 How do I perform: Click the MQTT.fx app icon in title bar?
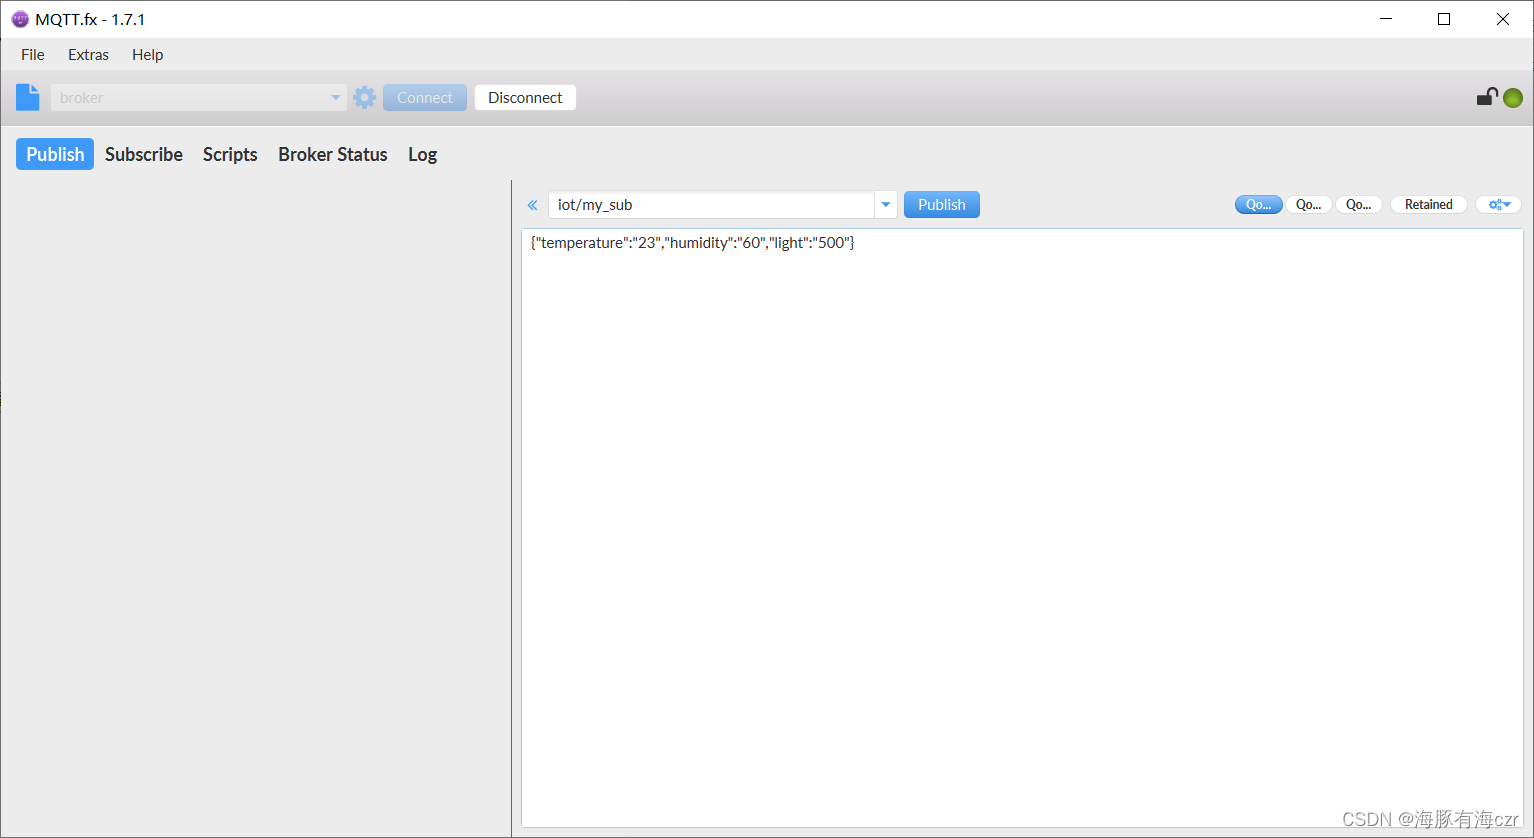point(20,19)
